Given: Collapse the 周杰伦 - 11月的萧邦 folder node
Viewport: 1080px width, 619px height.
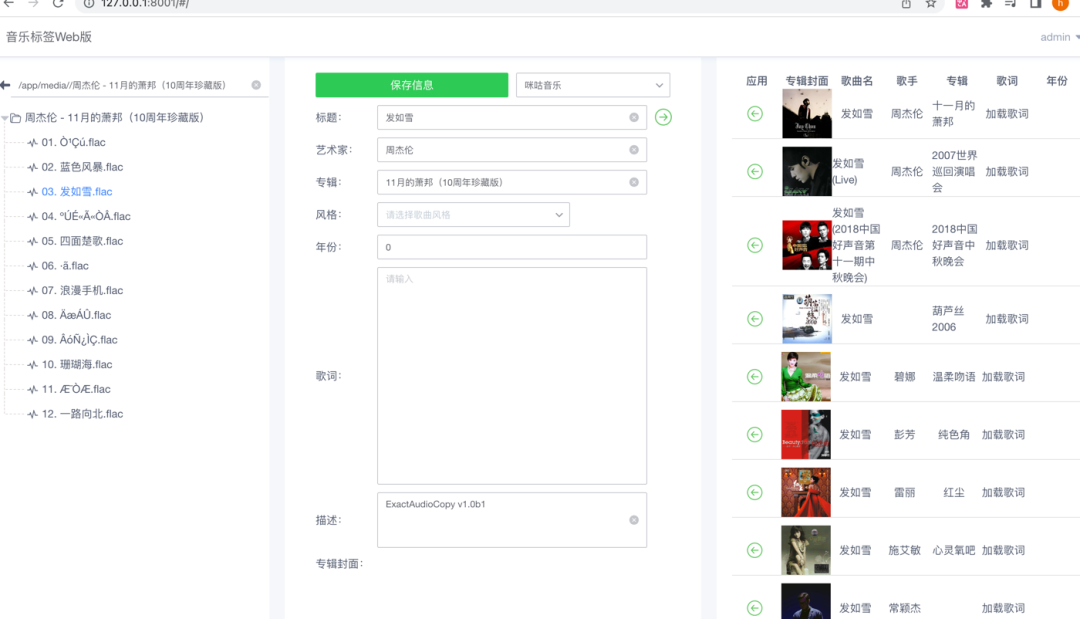Looking at the screenshot, I should 5,118.
